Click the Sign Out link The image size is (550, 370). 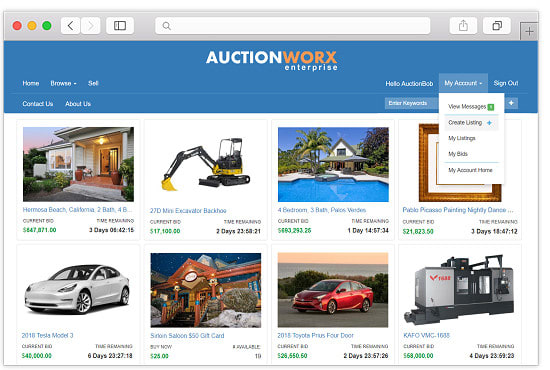click(506, 83)
